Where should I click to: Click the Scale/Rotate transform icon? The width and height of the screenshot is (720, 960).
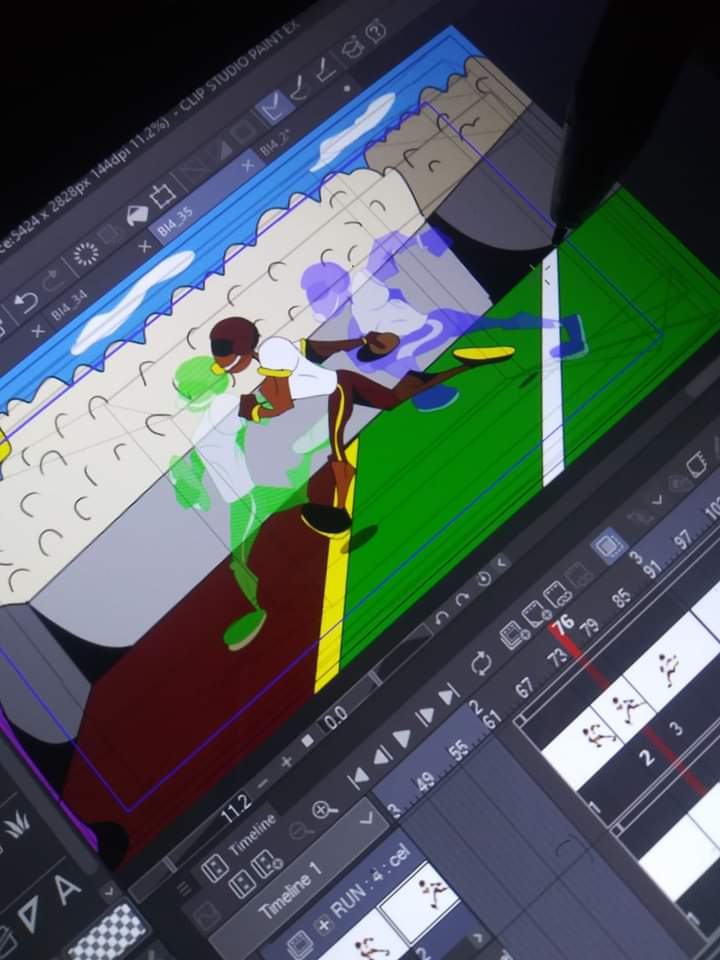(163, 196)
